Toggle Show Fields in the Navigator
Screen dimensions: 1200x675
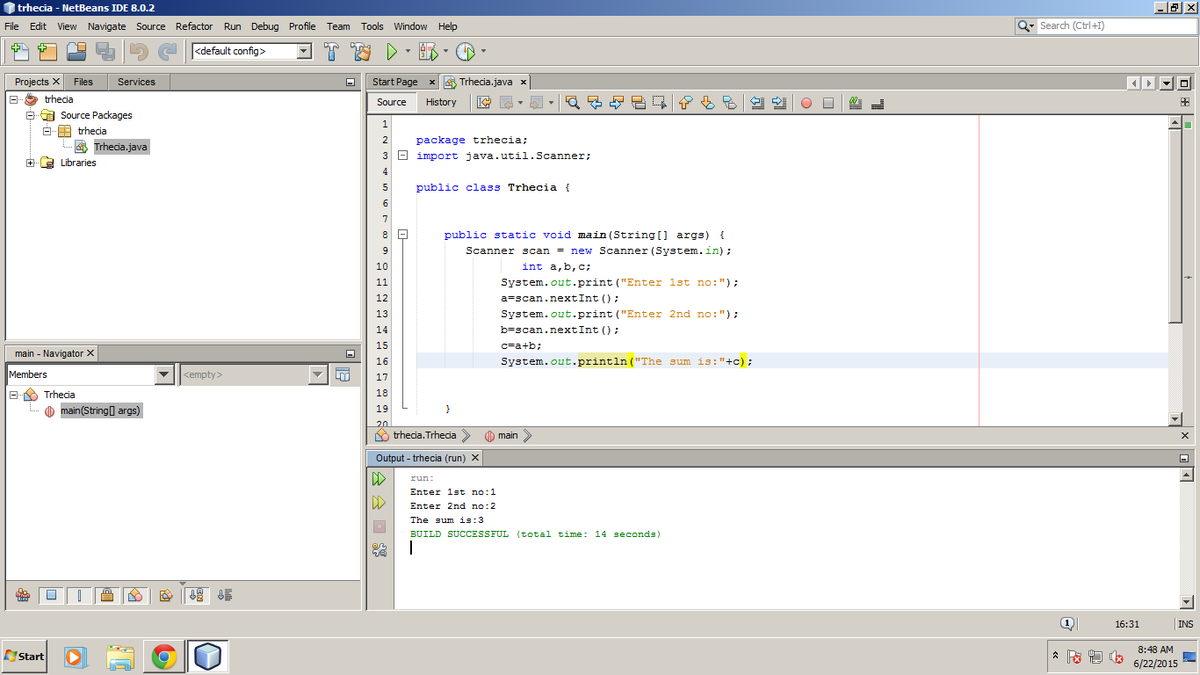tap(53, 595)
